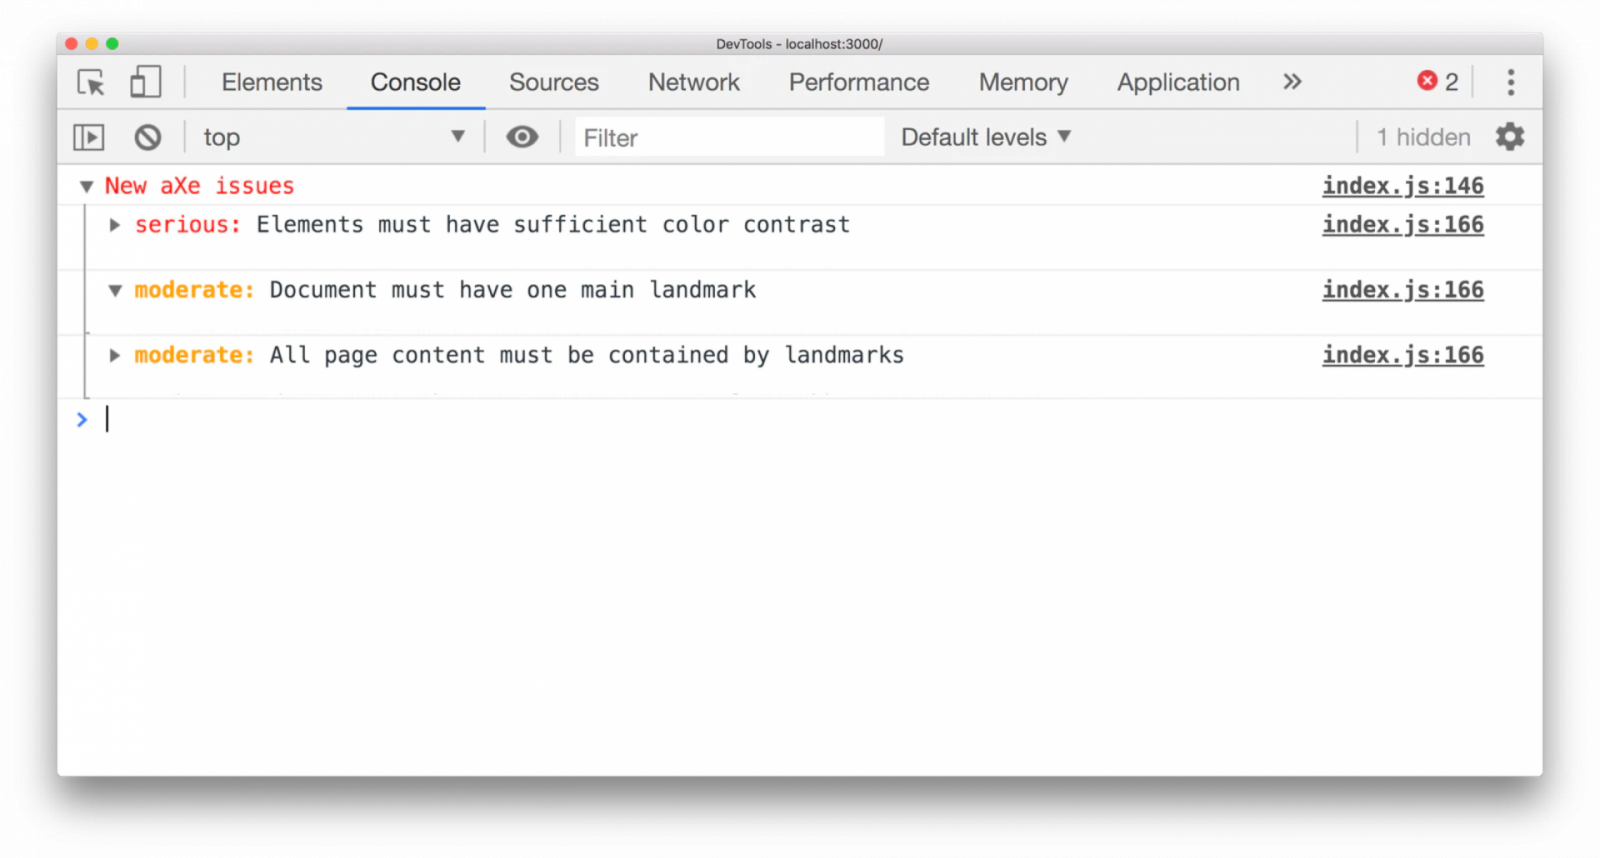The width and height of the screenshot is (1600, 858).
Task: Collapse the main landmark issue
Action: tap(115, 291)
